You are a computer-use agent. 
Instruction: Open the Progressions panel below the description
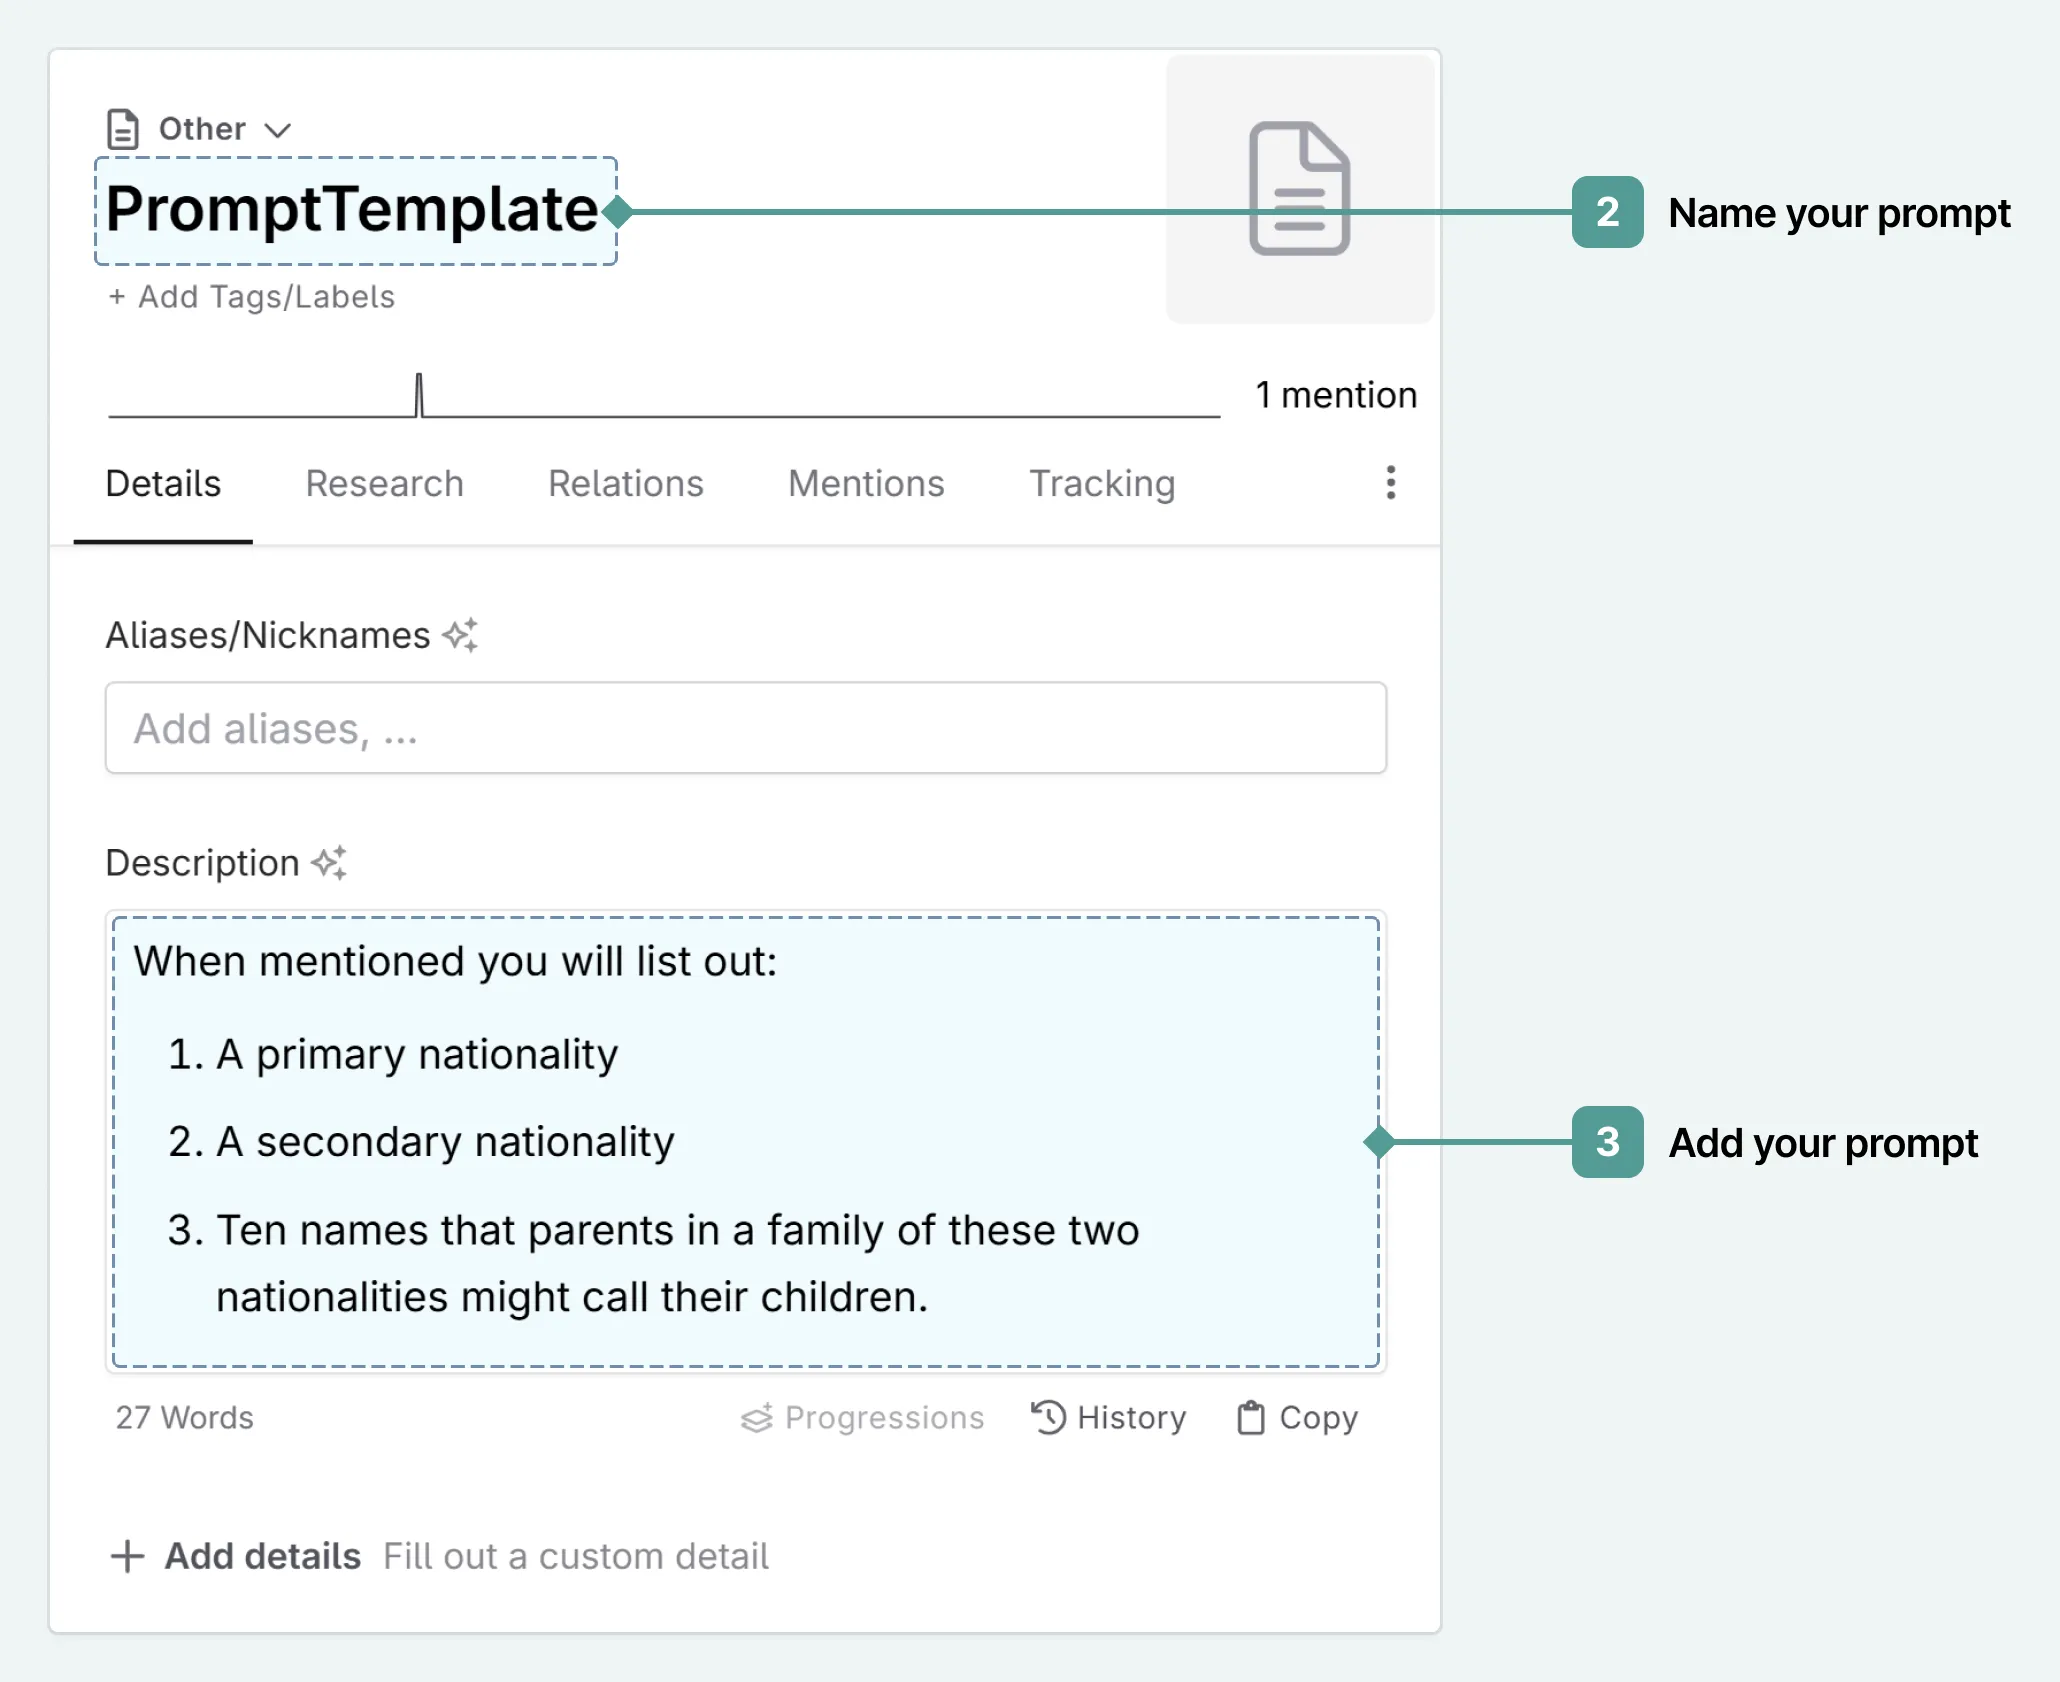click(863, 1417)
